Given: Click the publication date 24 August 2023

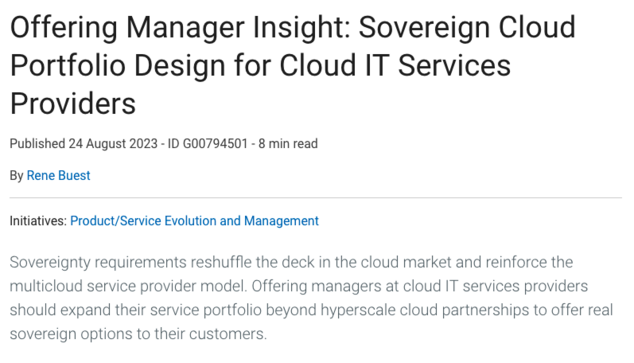Looking at the screenshot, I should pyautogui.click(x=113, y=144).
